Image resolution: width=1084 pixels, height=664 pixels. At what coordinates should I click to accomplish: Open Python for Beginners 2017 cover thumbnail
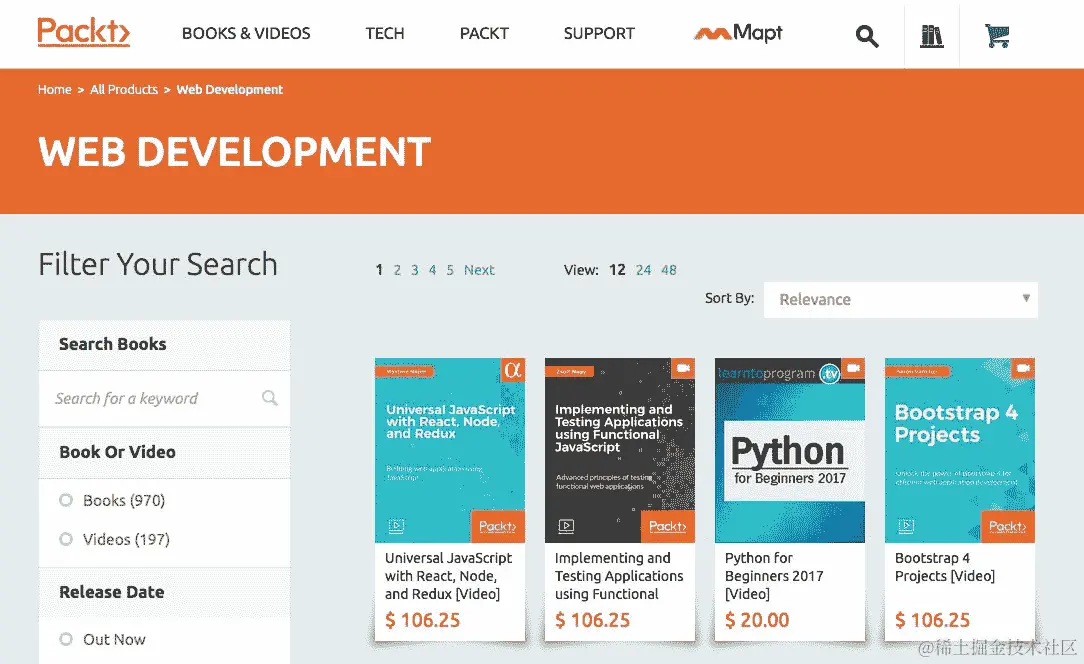(790, 450)
